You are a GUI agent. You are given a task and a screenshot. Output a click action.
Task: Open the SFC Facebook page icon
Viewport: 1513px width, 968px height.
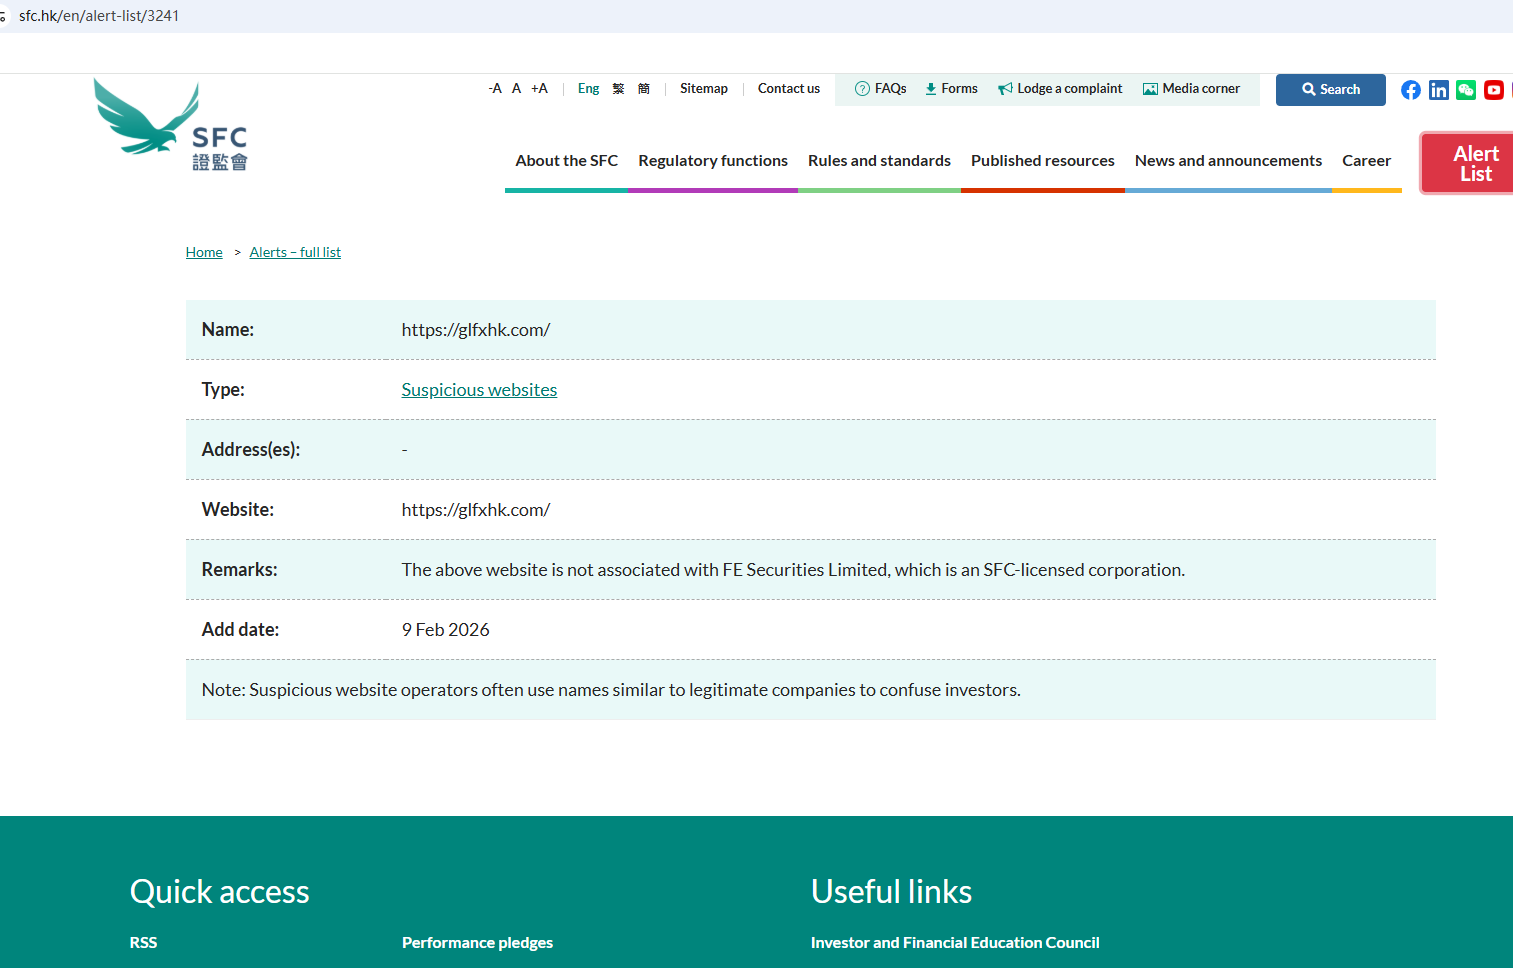(1410, 90)
